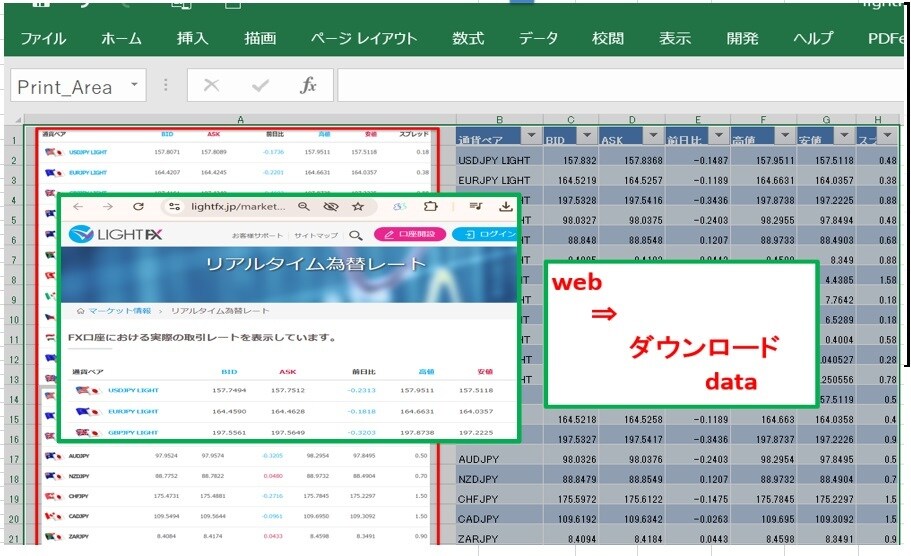Switch to the 校閲 tab
The height and width of the screenshot is (556, 911).
[x=608, y=39]
